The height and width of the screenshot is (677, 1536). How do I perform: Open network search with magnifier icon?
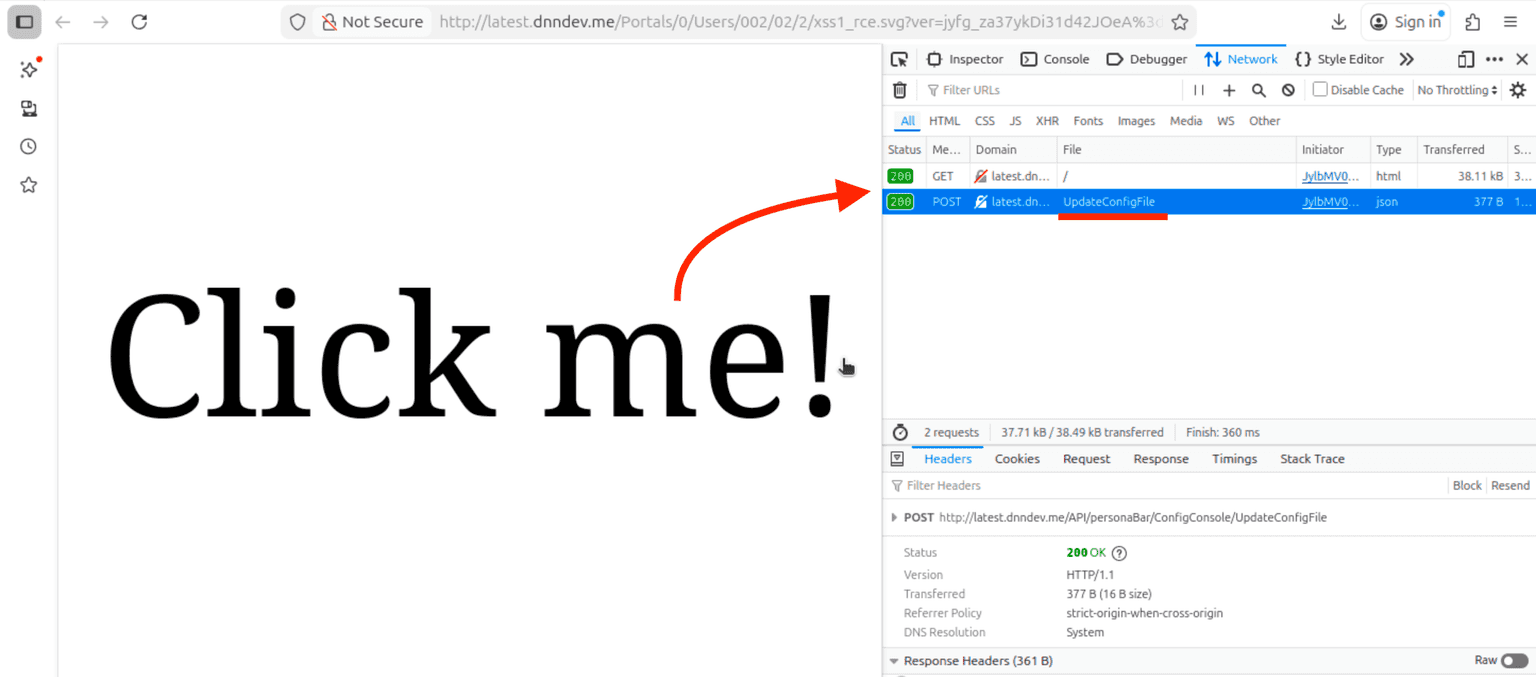pyautogui.click(x=1259, y=90)
